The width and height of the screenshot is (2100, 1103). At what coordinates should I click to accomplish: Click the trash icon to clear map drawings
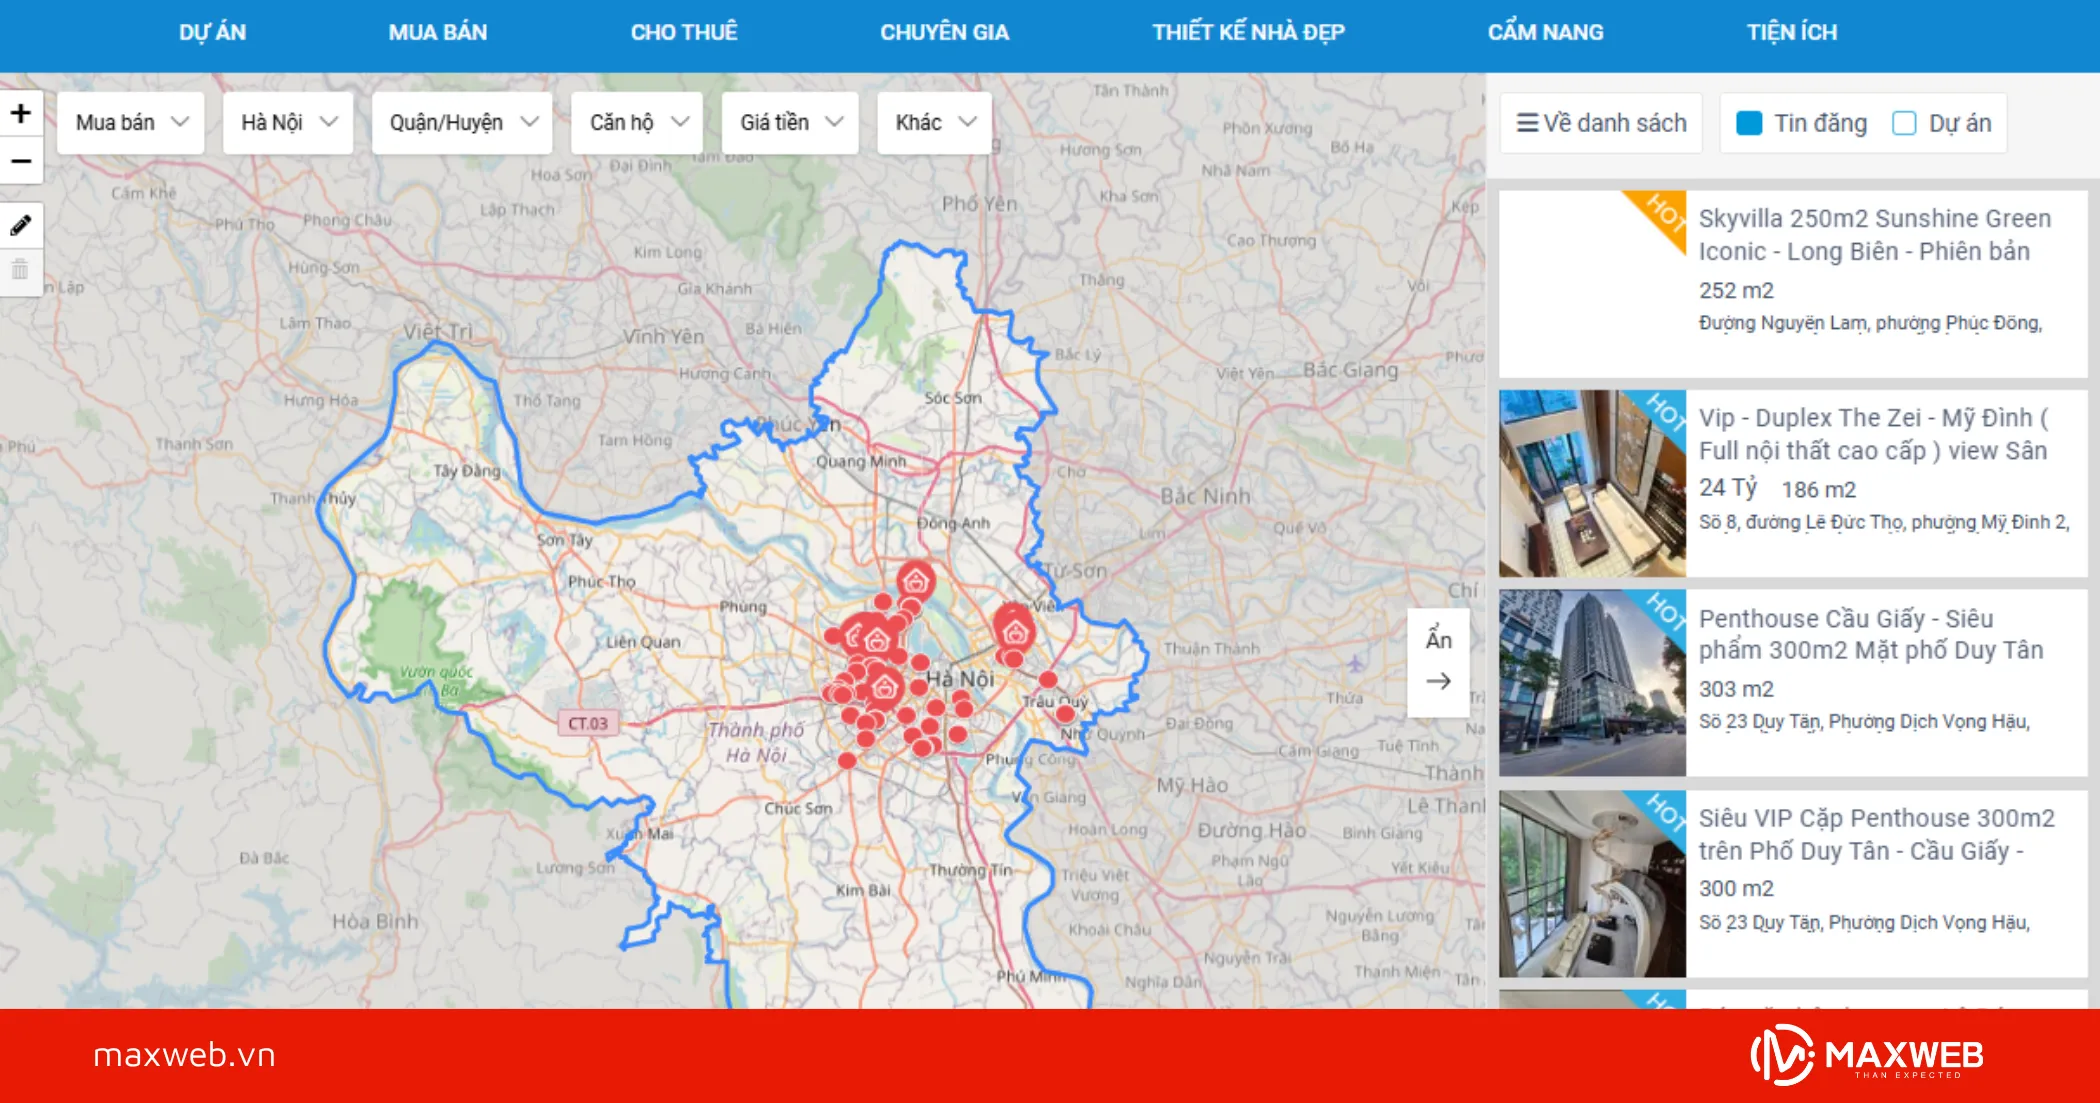21,271
